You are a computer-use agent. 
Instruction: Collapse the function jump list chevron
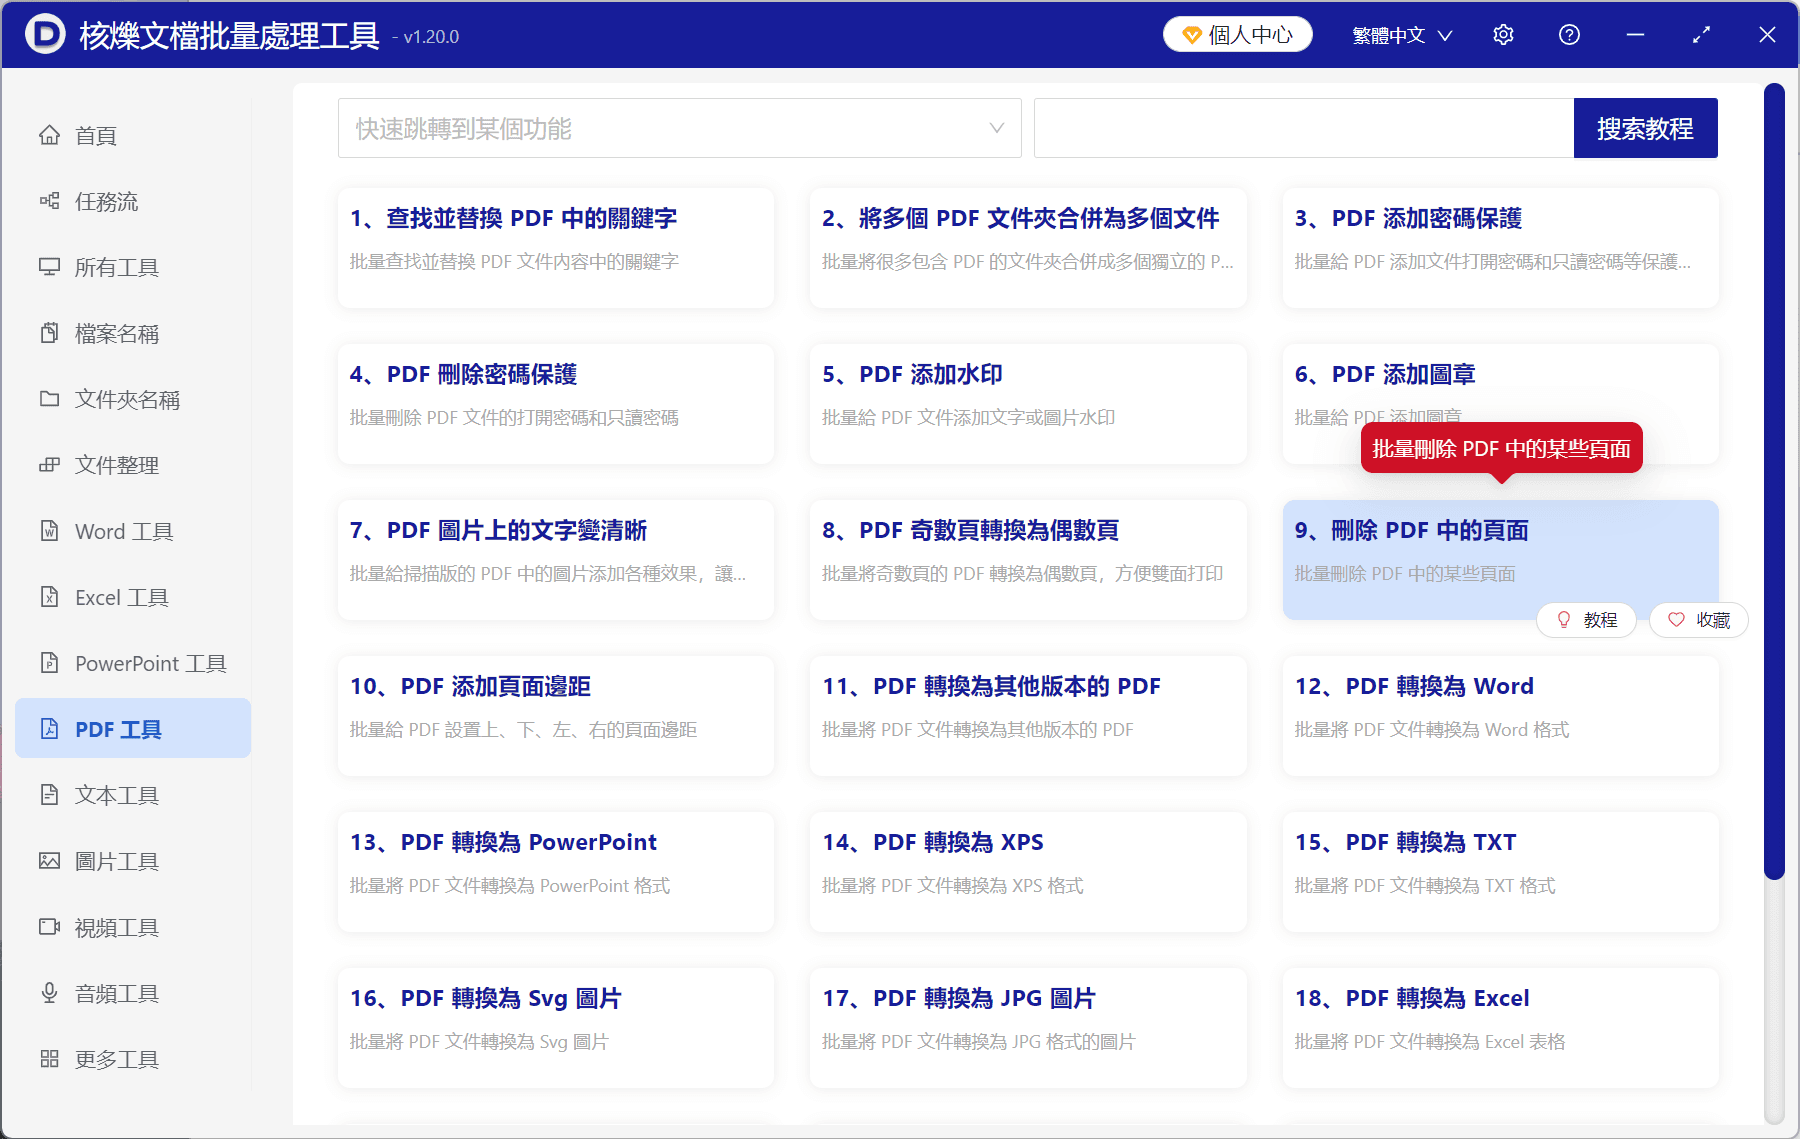[995, 128]
